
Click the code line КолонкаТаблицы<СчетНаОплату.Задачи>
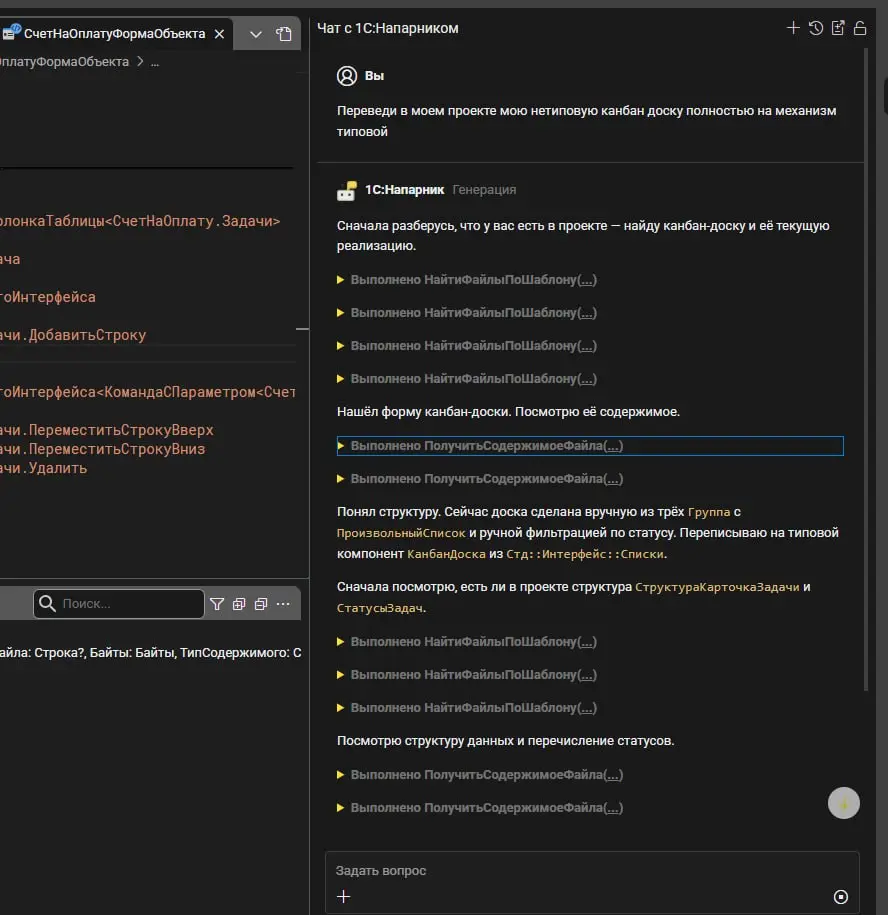coord(140,221)
